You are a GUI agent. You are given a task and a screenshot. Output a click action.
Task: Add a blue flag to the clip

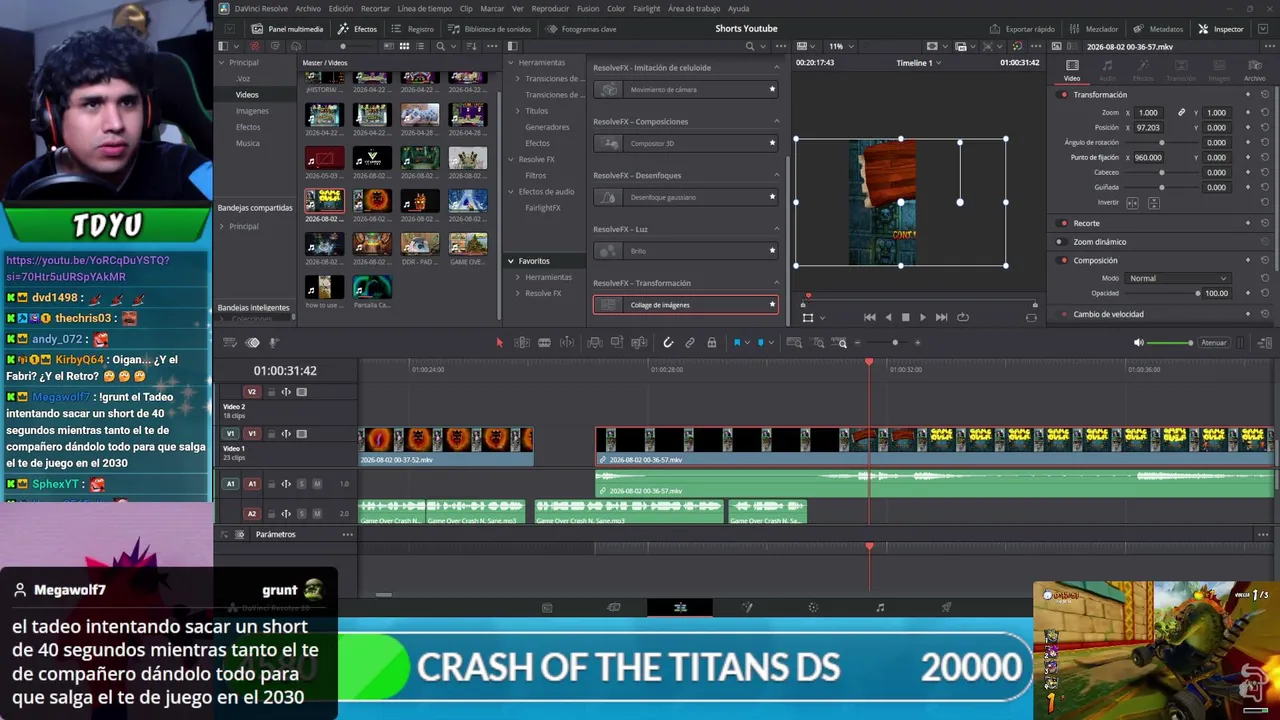[x=737, y=343]
